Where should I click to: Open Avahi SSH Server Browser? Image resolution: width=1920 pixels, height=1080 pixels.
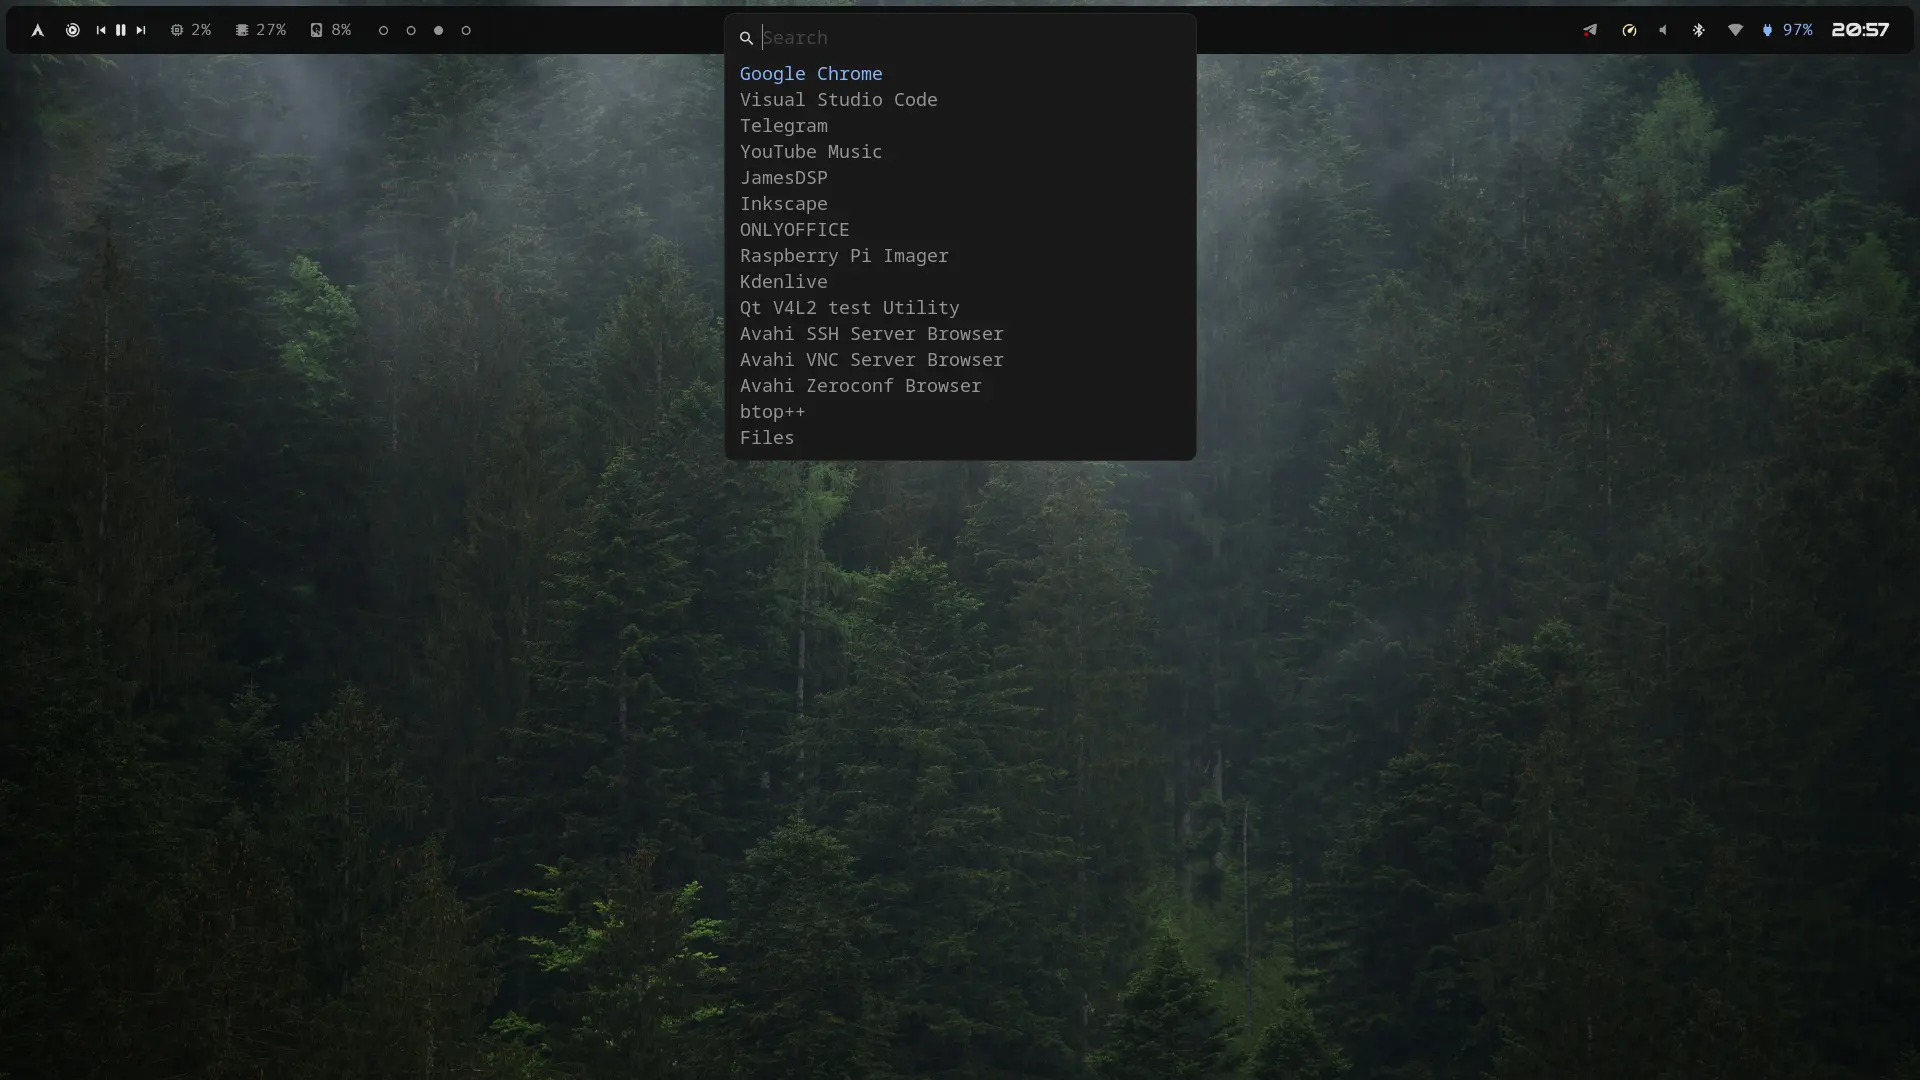point(960,334)
